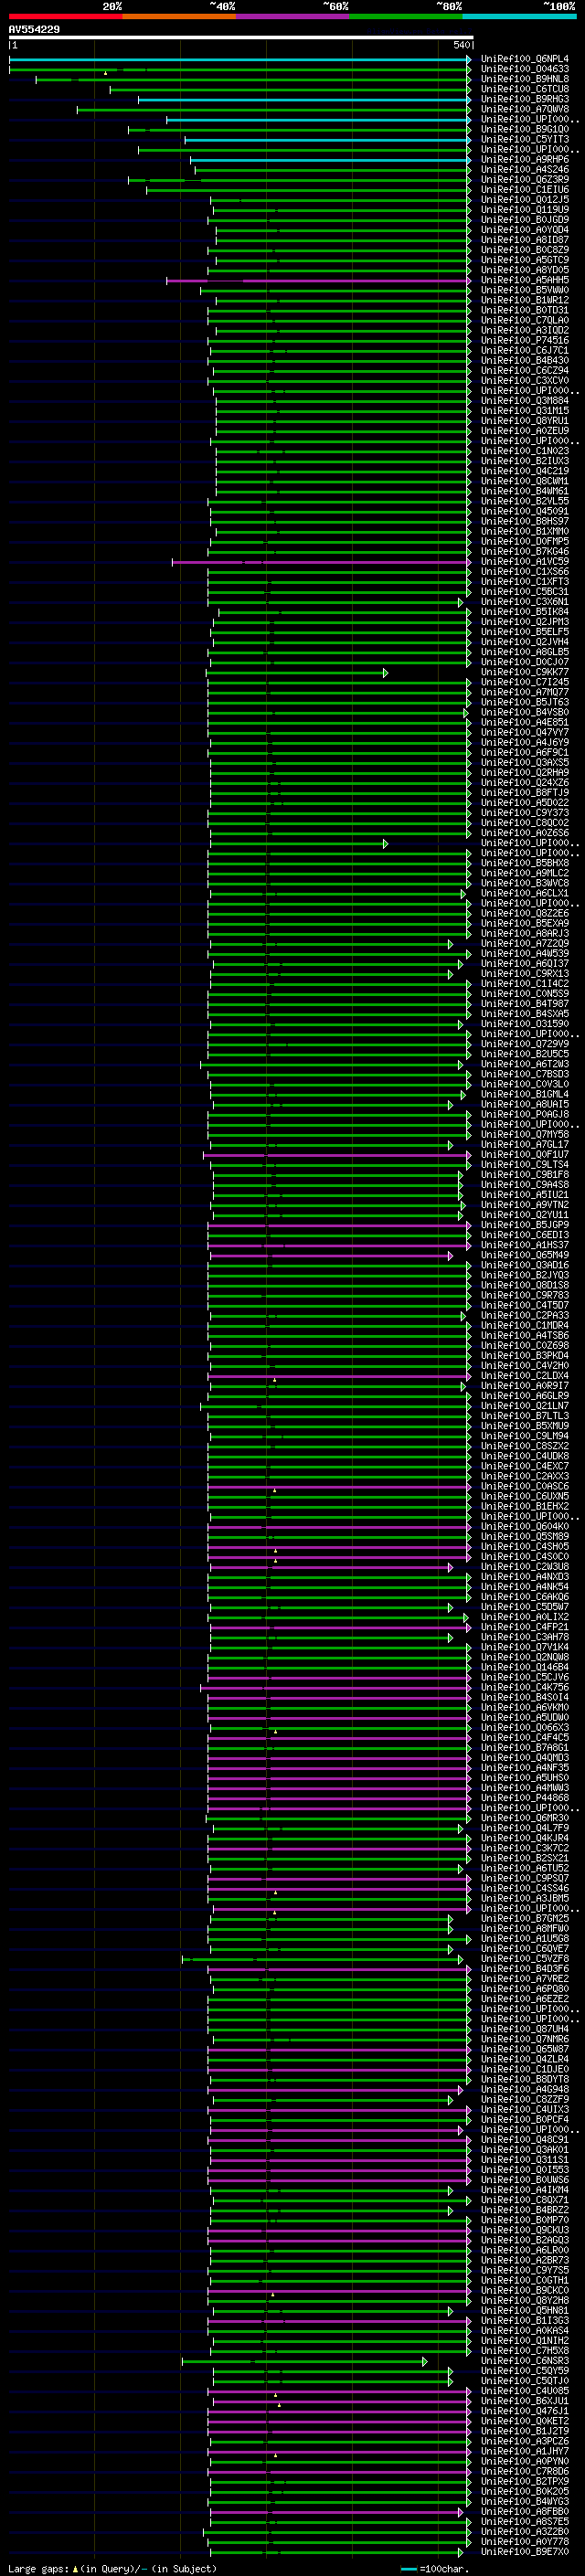The height and width of the screenshot is (2576, 585).
Task: Click the cyan alignment bar for Q6NPL4
Action: coord(239,60)
